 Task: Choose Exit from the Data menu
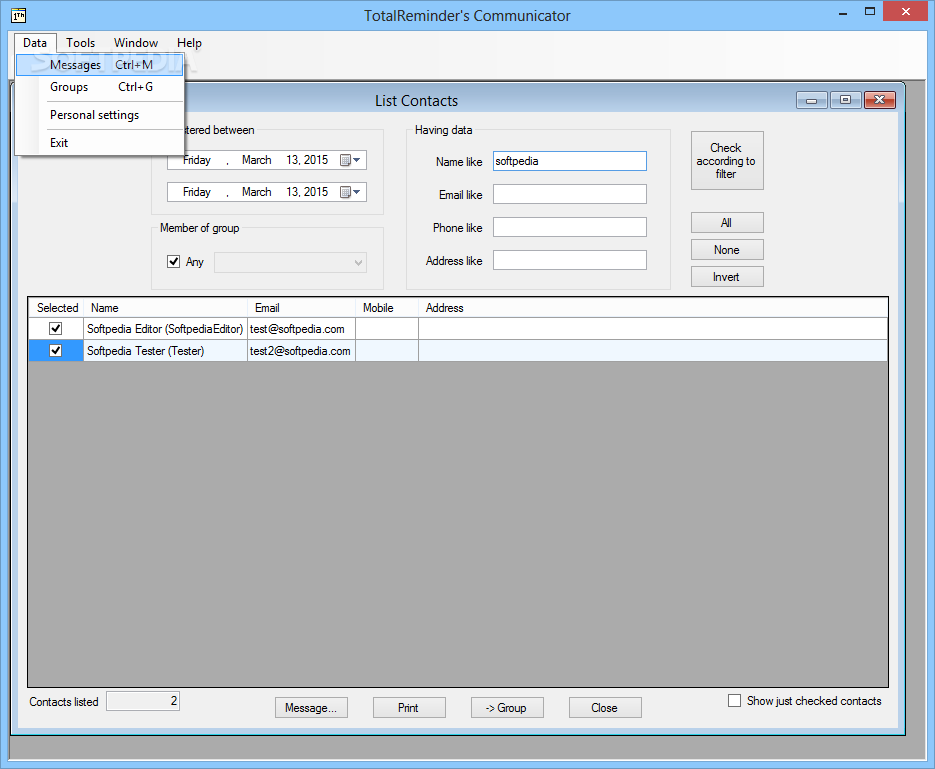click(100, 143)
